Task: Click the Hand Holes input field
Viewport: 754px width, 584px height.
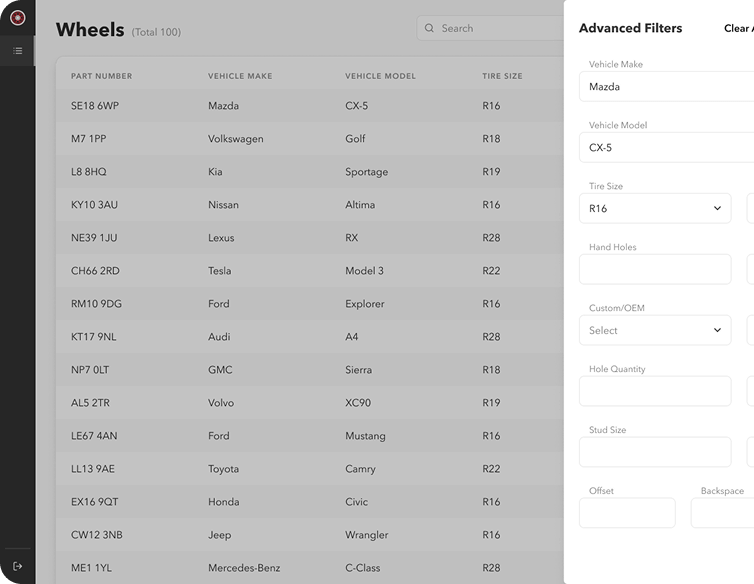Action: [655, 269]
